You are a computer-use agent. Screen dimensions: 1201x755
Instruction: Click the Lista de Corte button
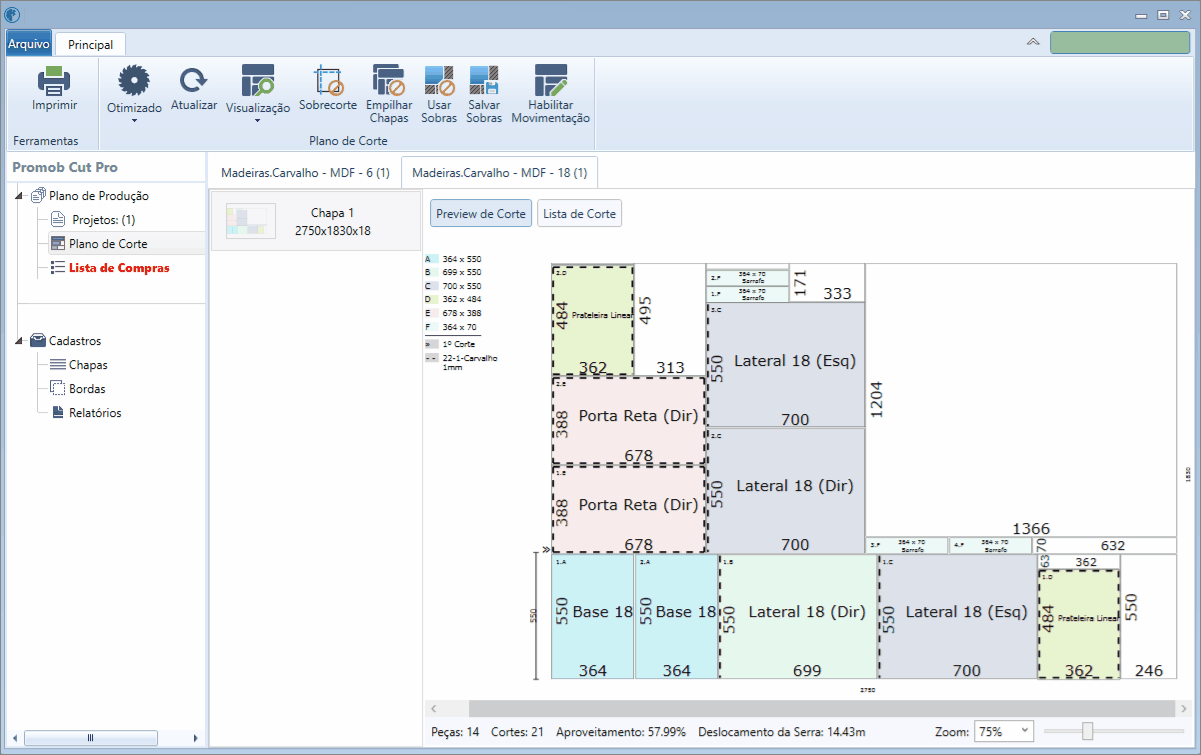[579, 213]
